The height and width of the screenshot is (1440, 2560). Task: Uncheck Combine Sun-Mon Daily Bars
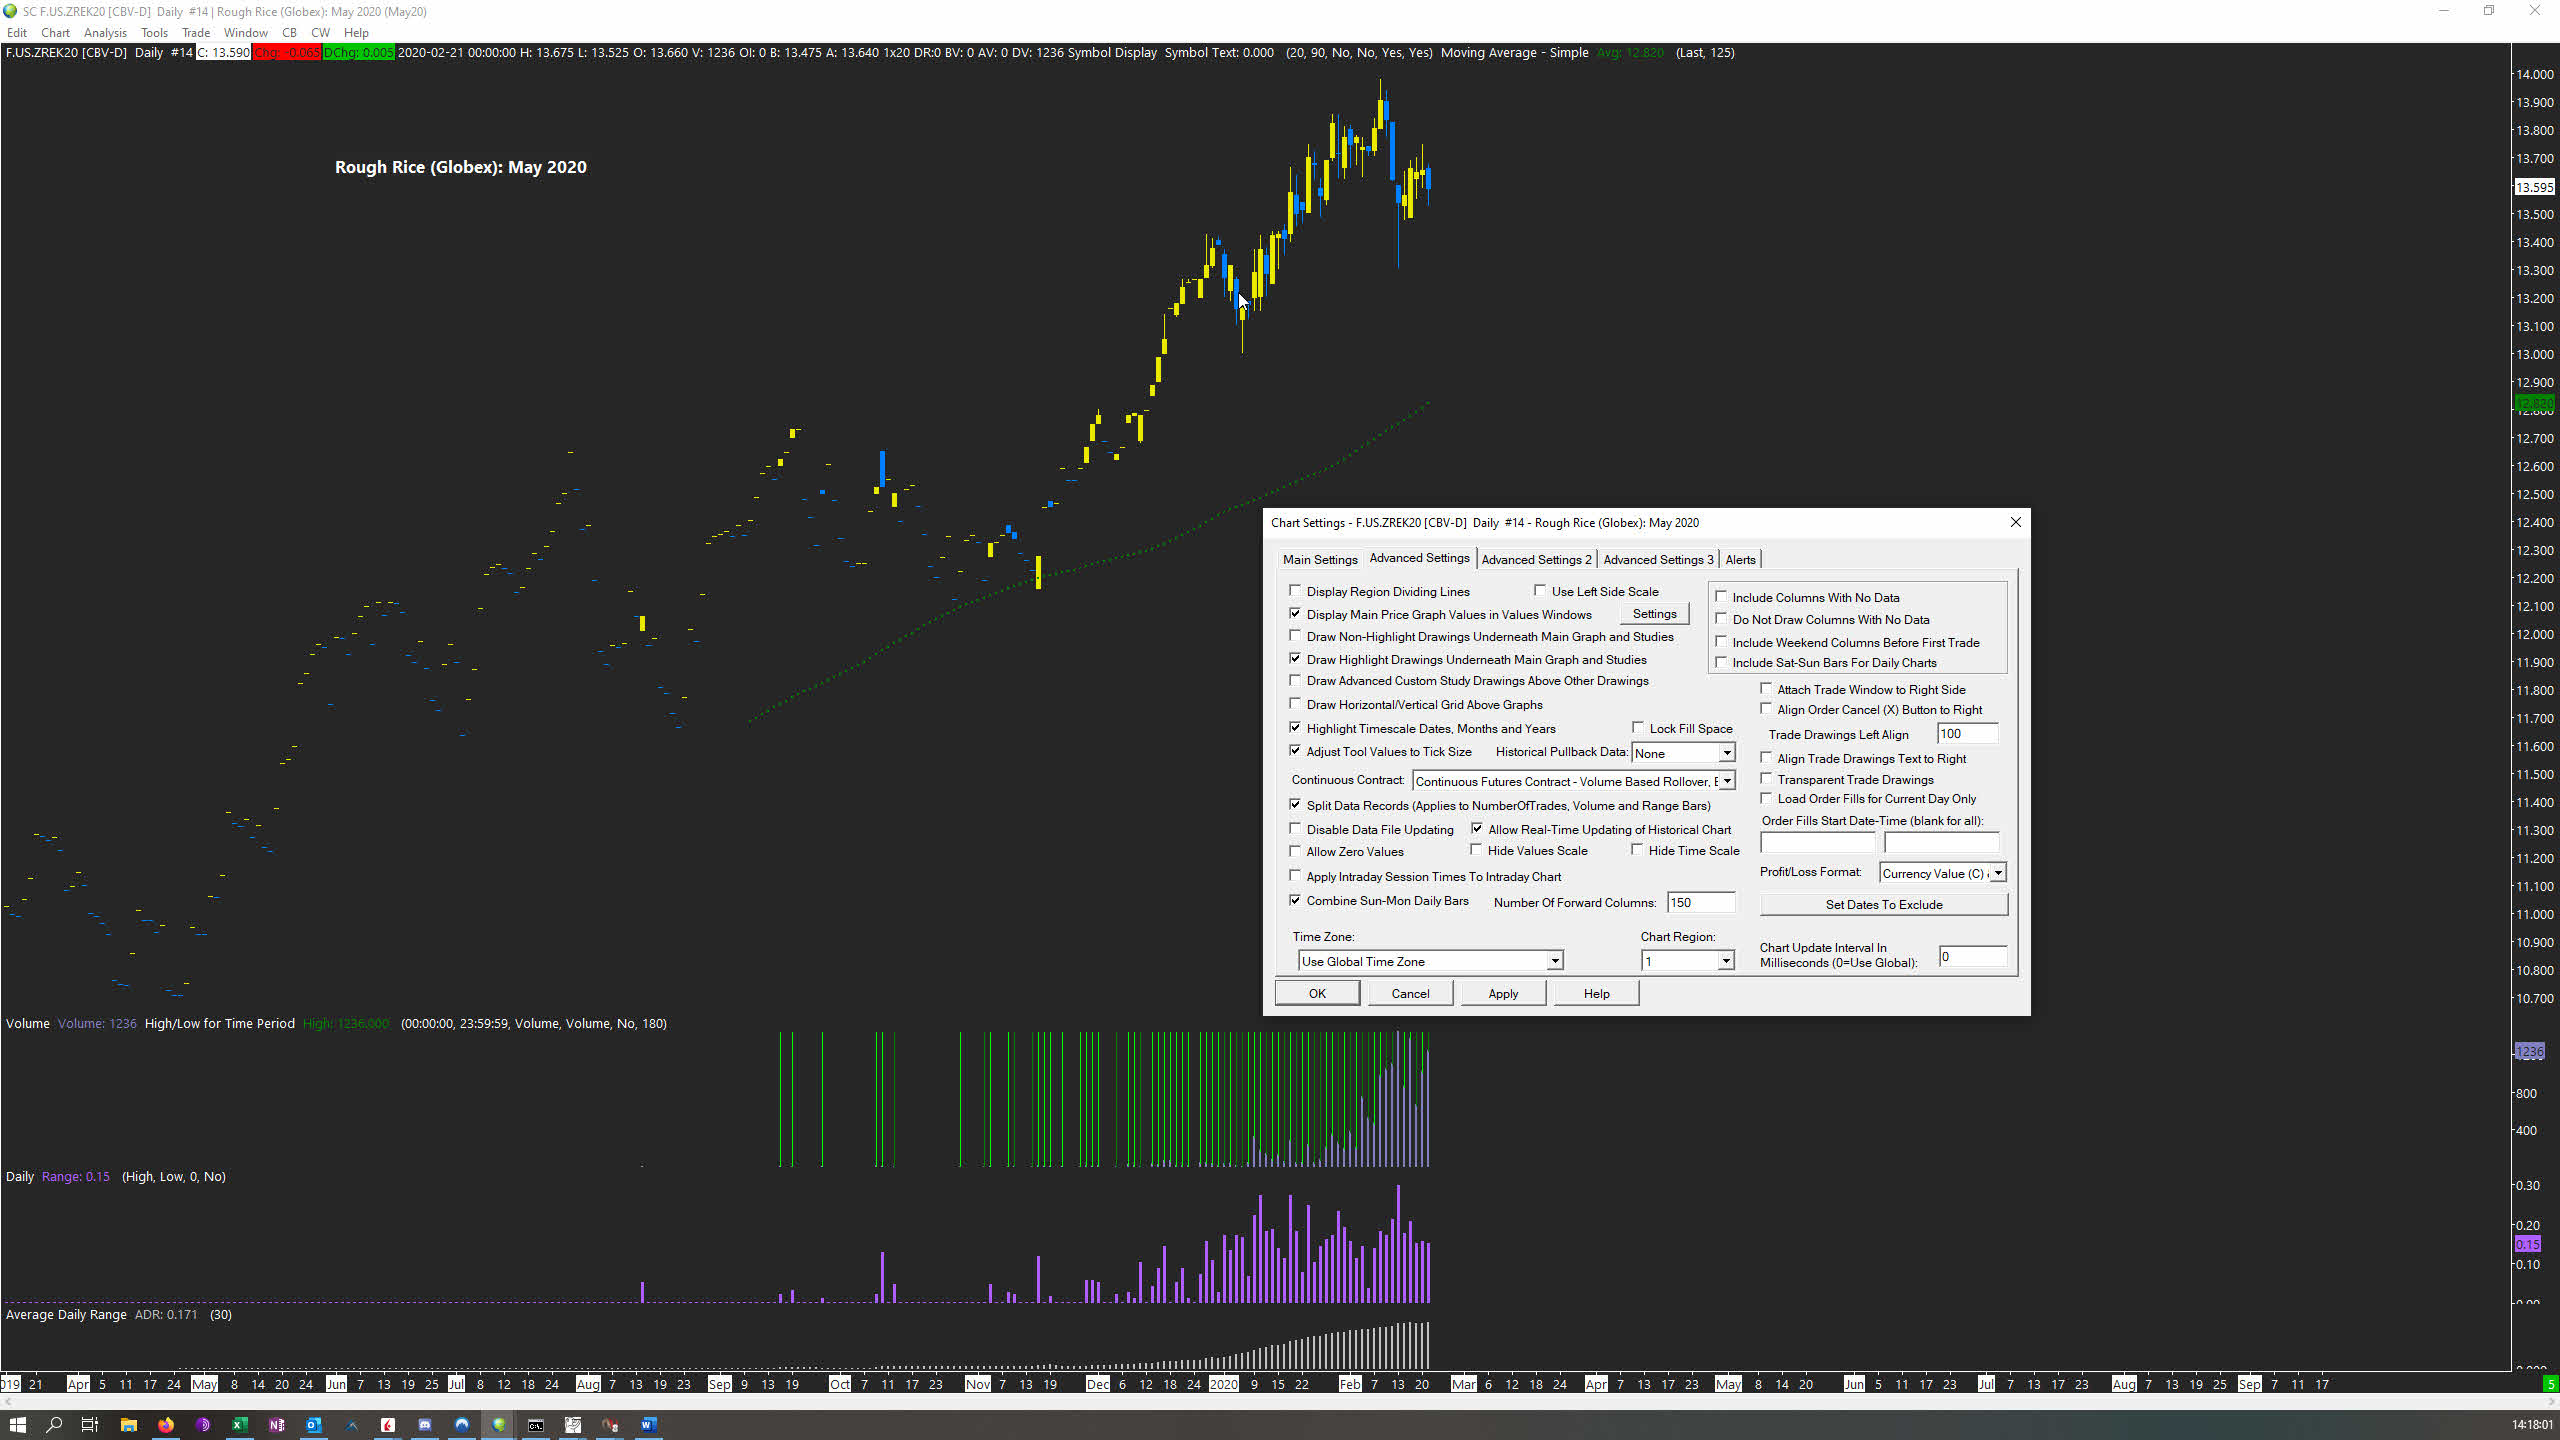tap(1296, 900)
